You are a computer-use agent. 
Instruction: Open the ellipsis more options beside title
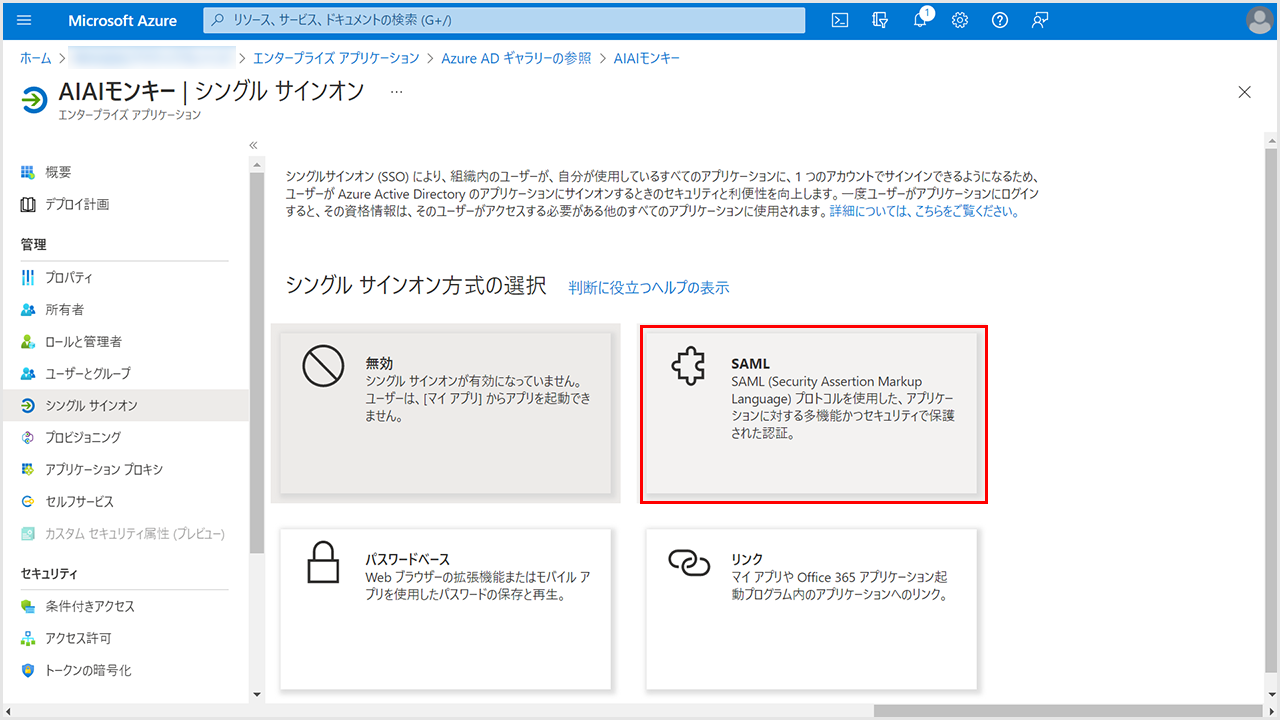[396, 92]
